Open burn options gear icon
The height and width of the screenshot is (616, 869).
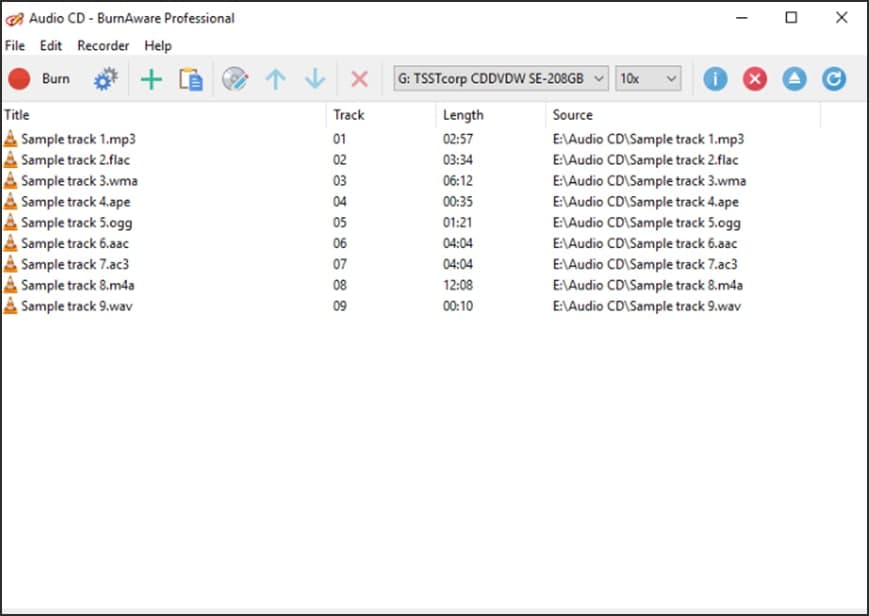(x=105, y=79)
